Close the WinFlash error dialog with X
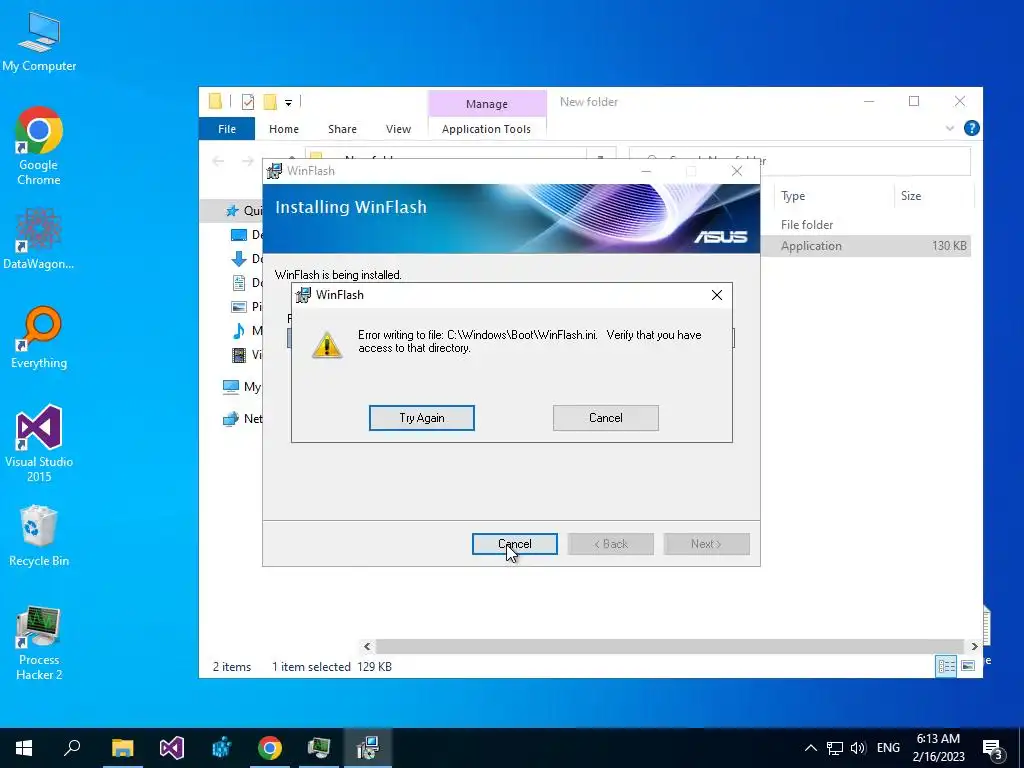The width and height of the screenshot is (1024, 768). [x=716, y=295]
